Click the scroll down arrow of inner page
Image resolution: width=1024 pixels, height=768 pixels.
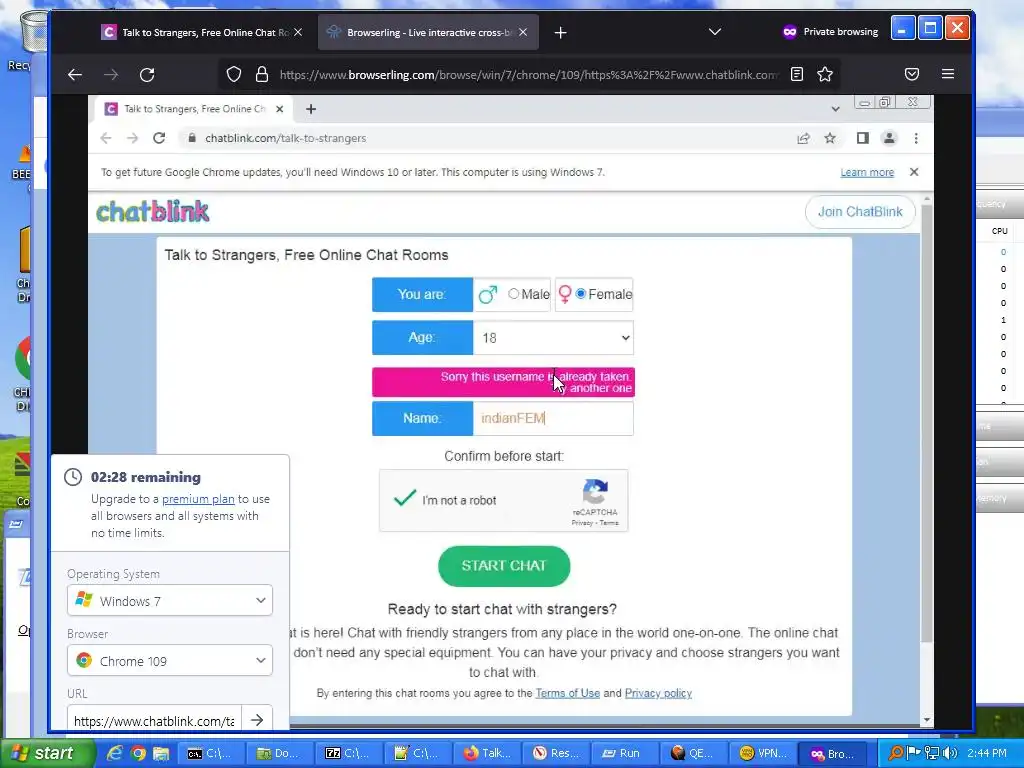927,720
